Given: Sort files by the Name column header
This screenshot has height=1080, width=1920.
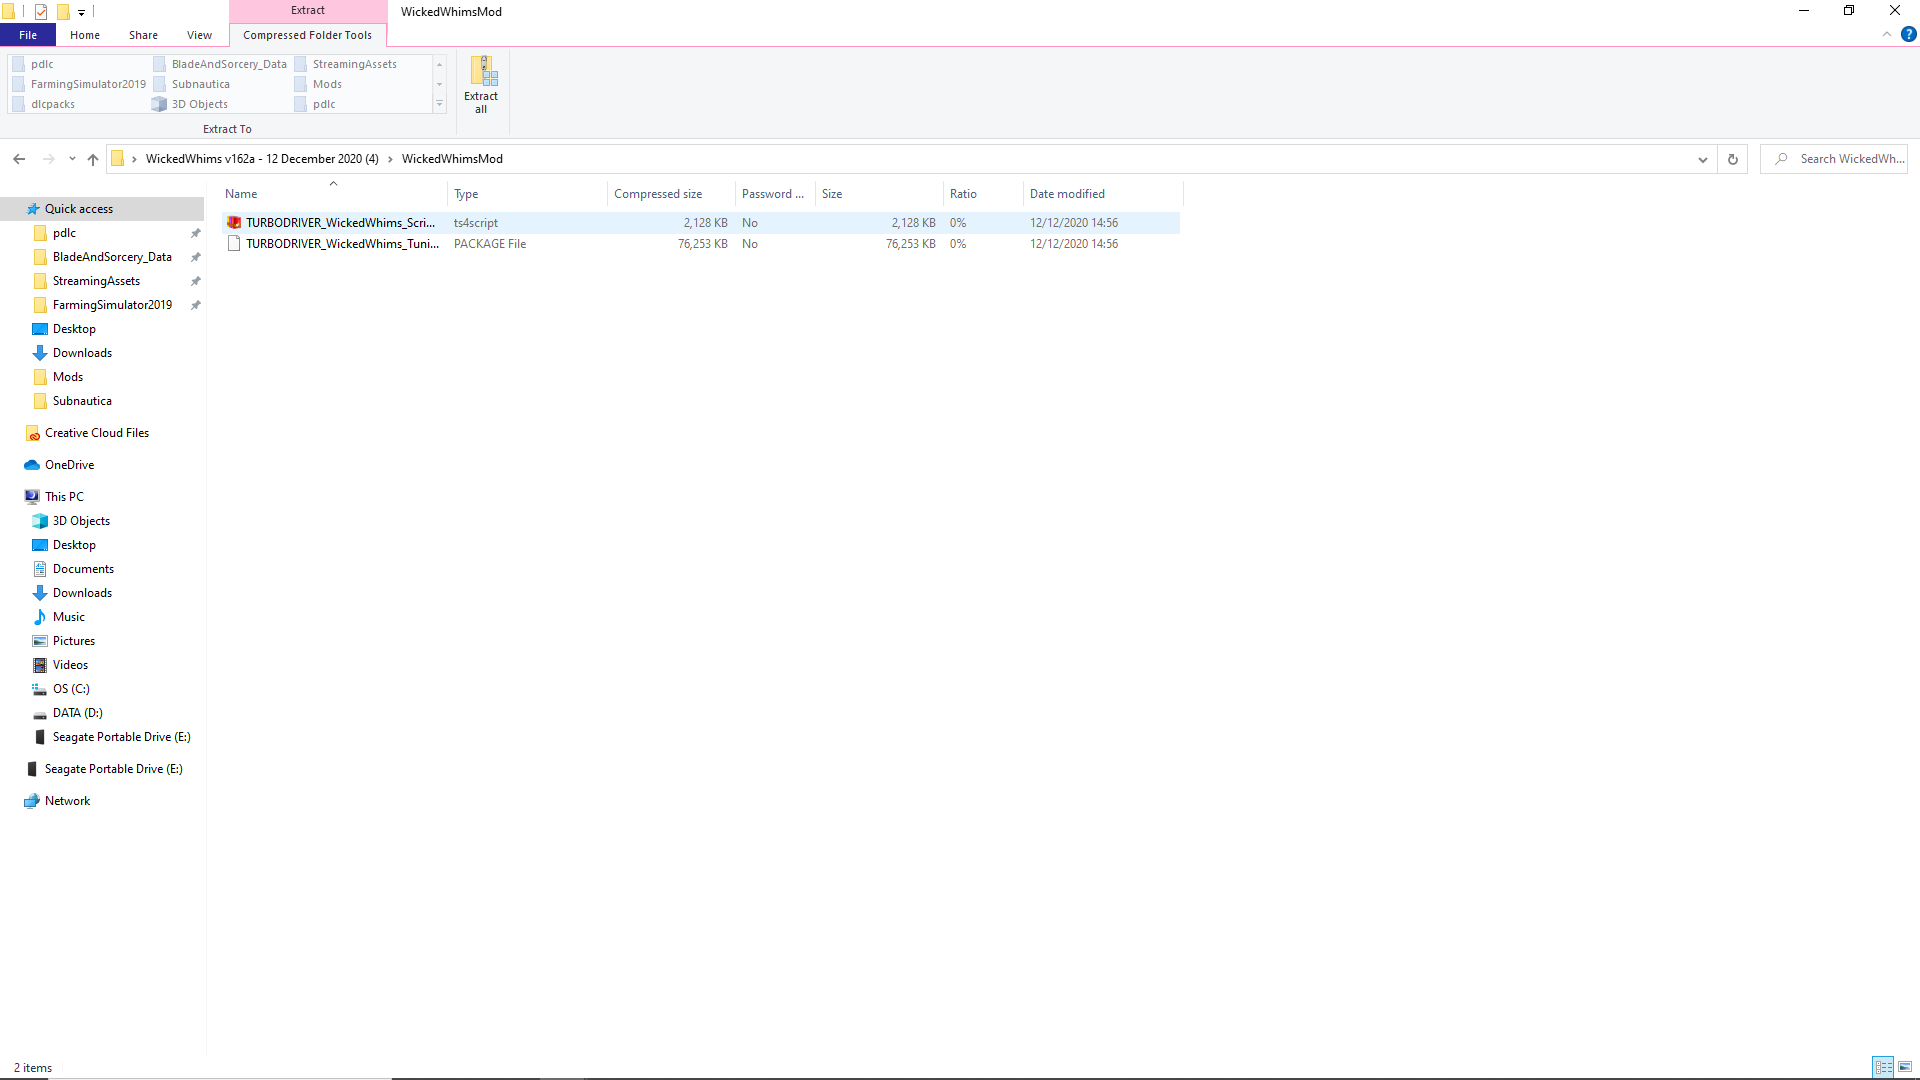Looking at the screenshot, I should click(x=240, y=193).
